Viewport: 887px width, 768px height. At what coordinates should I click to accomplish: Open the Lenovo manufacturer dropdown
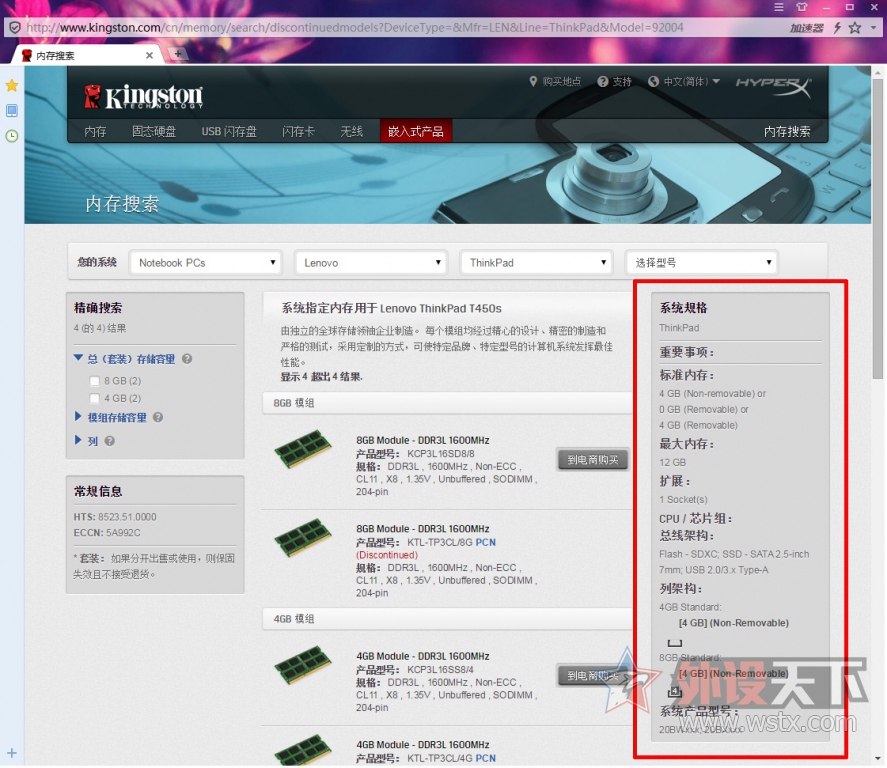coord(371,262)
